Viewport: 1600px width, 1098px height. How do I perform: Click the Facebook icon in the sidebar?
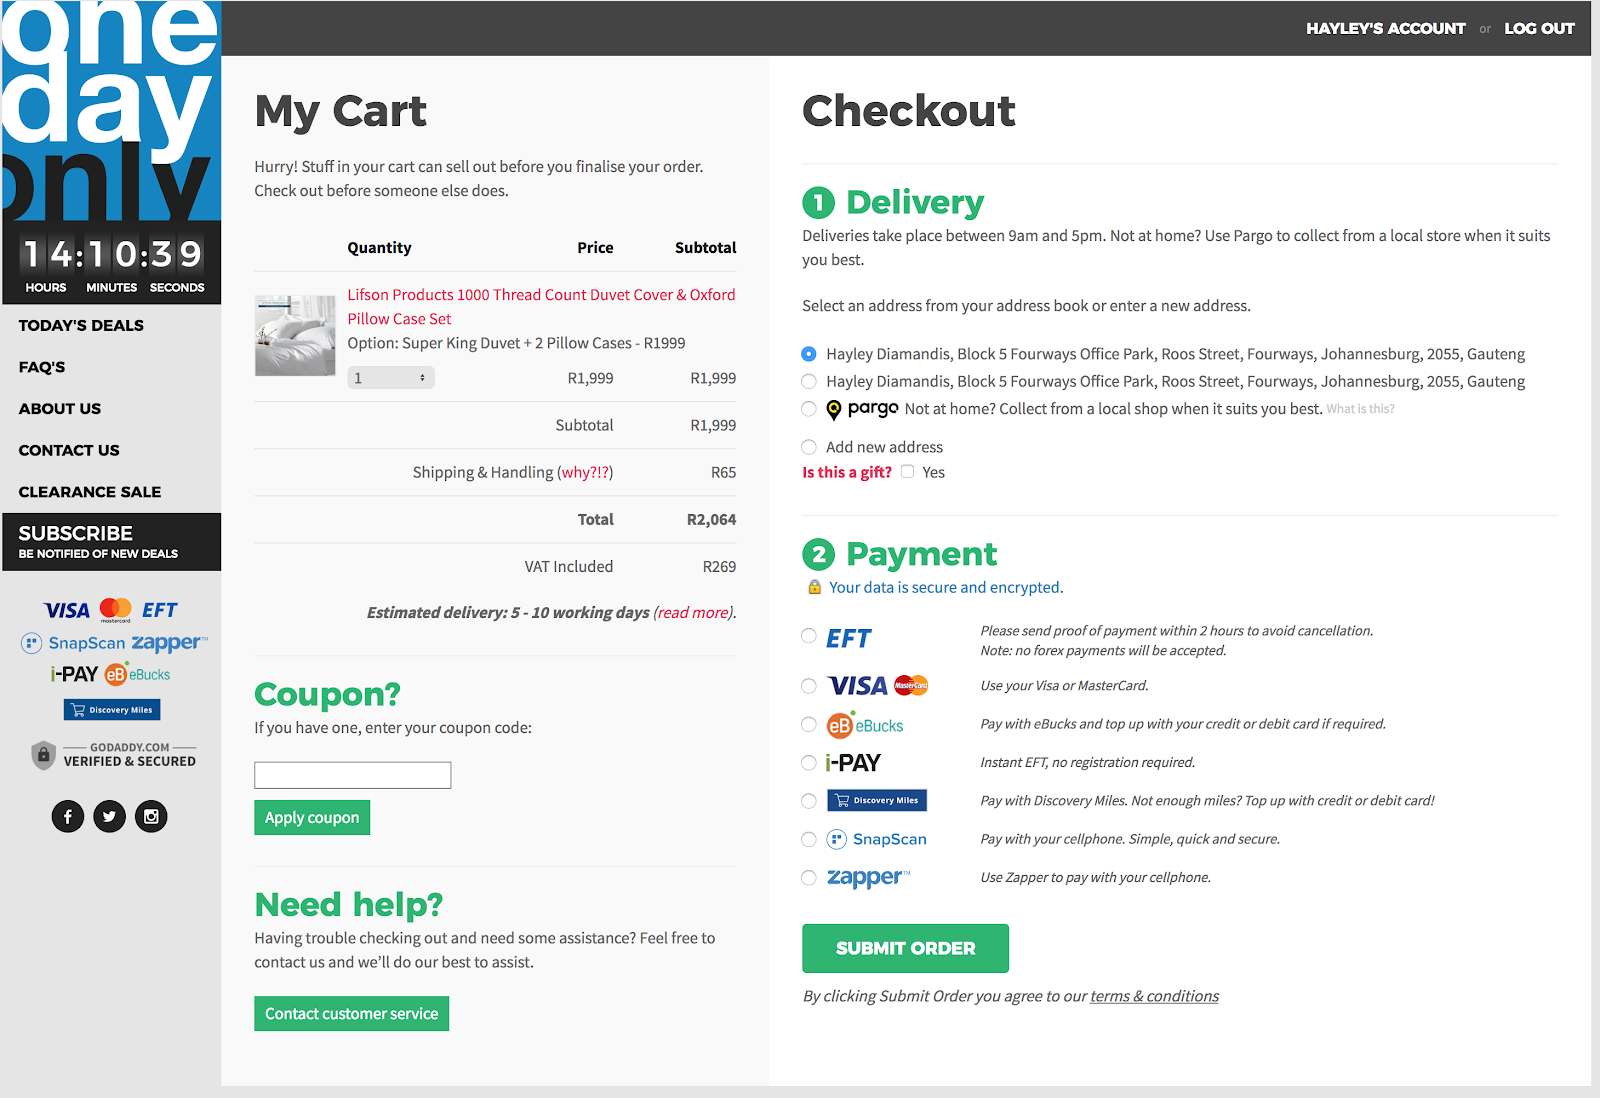coord(68,816)
